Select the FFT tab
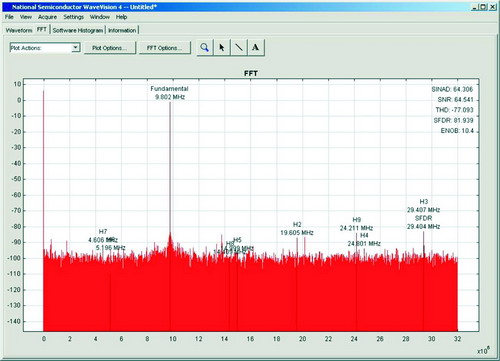The image size is (500, 361). tap(42, 29)
